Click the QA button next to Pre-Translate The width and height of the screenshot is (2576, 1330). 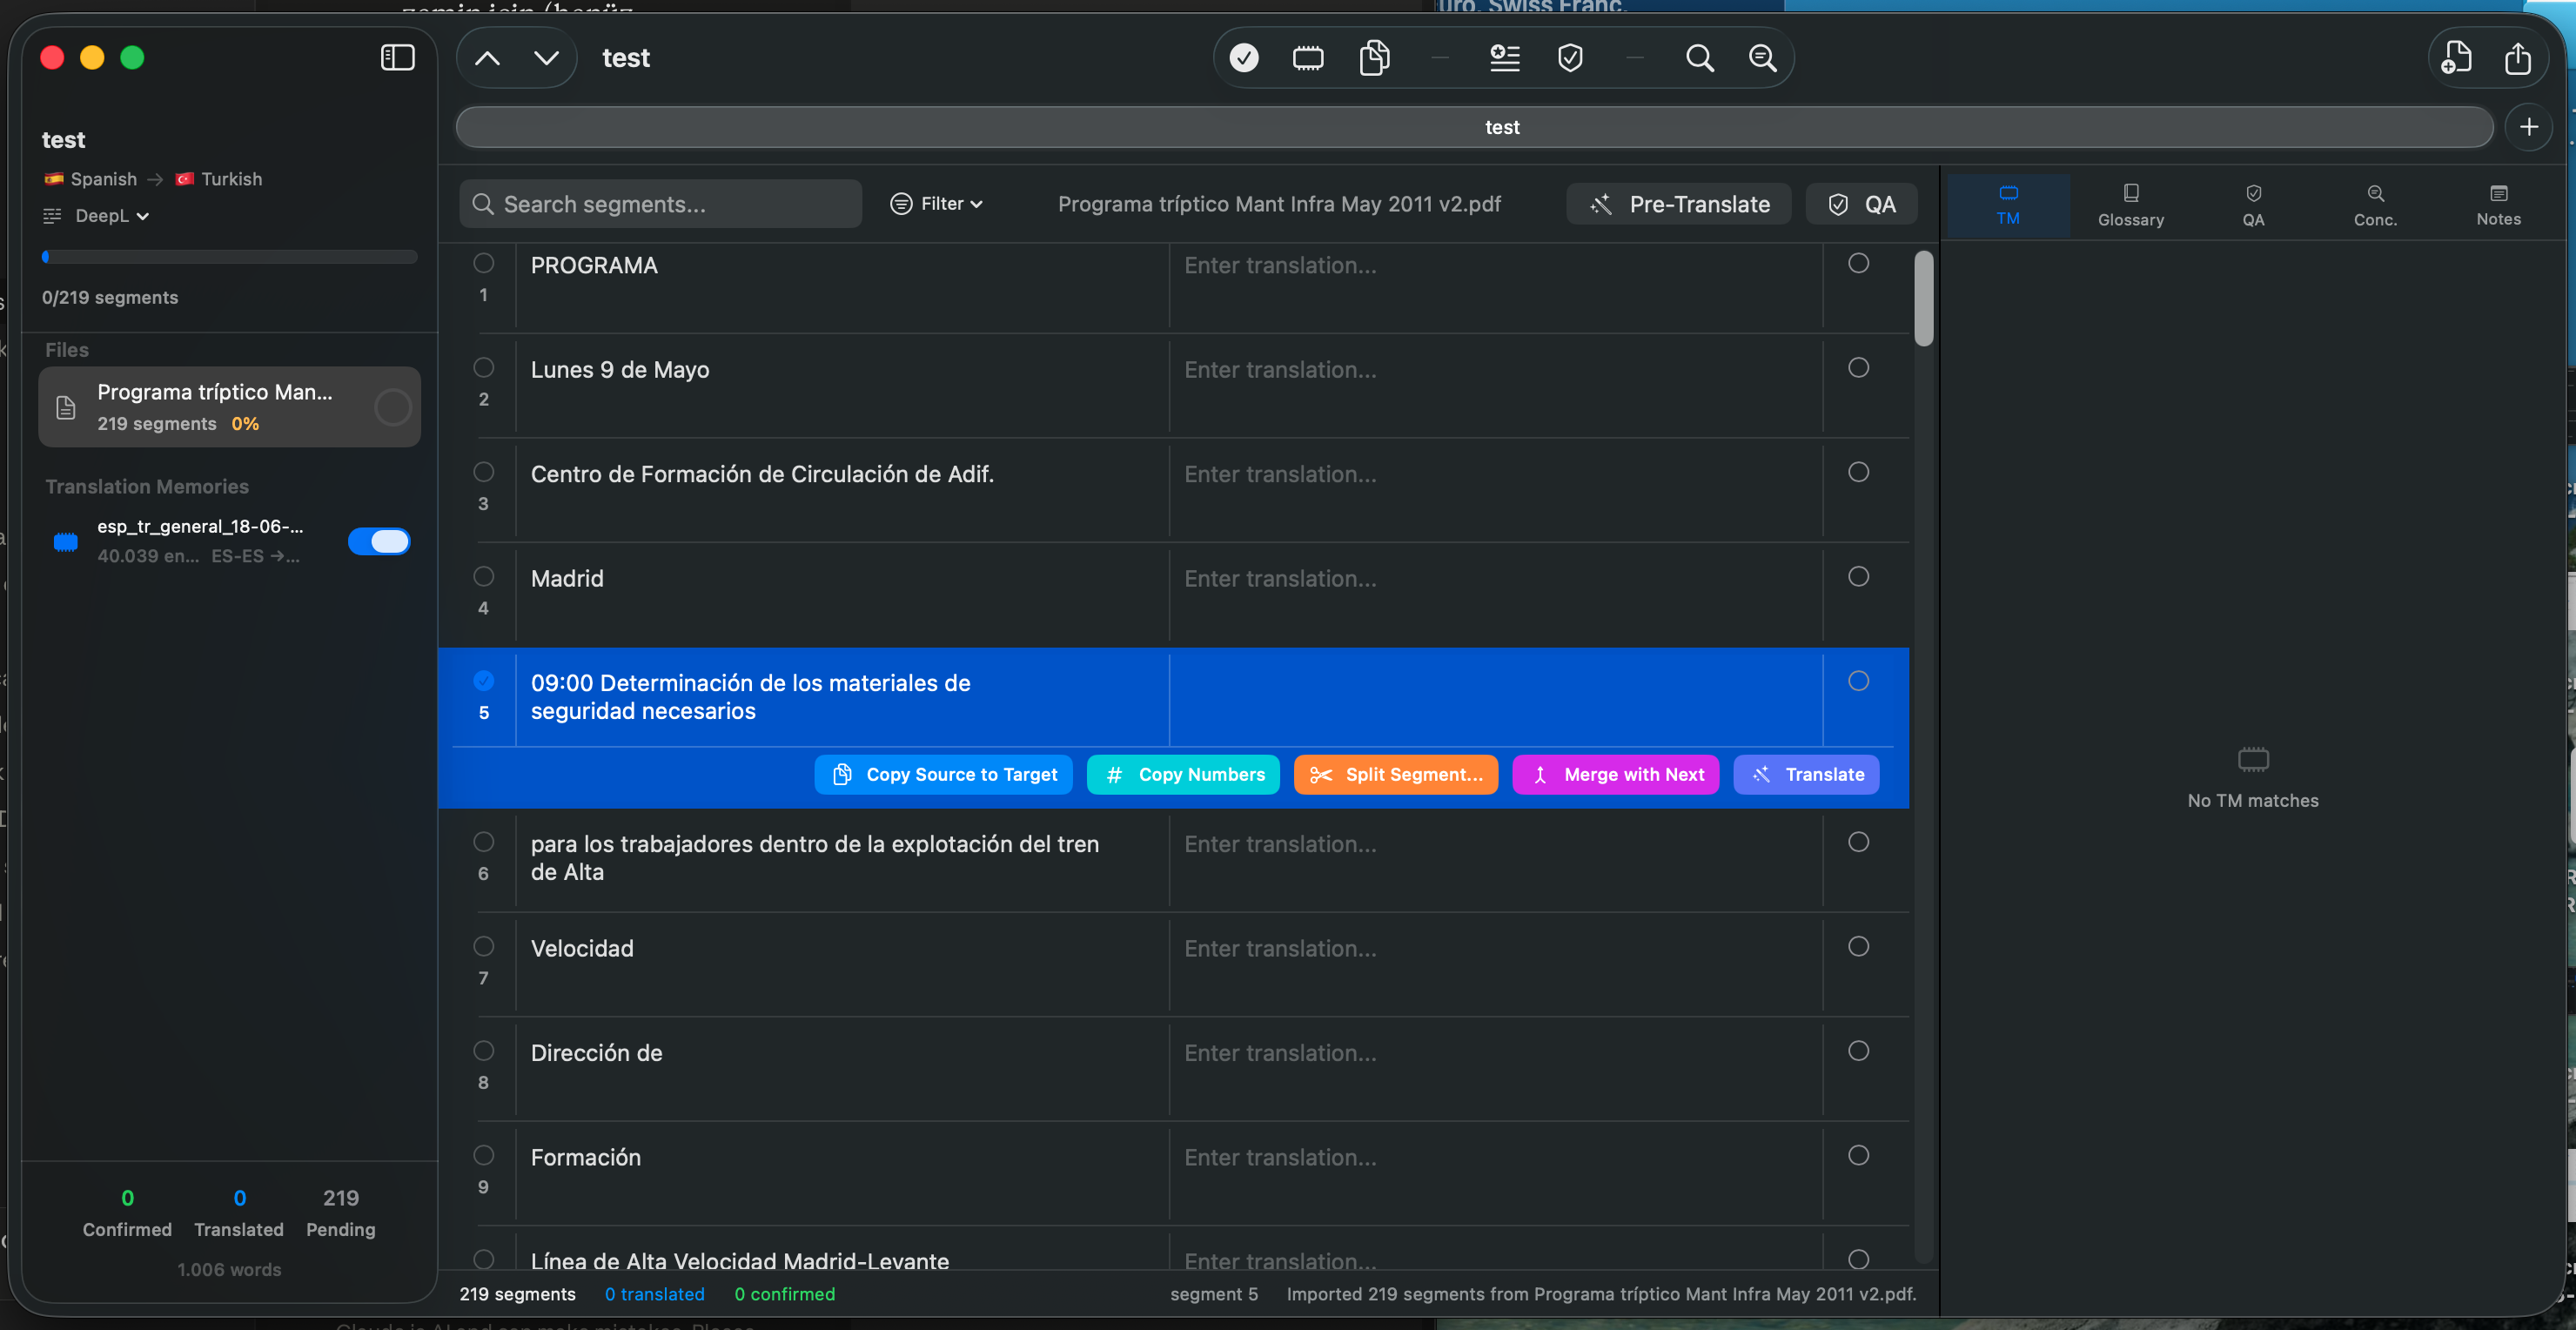pyautogui.click(x=1861, y=204)
